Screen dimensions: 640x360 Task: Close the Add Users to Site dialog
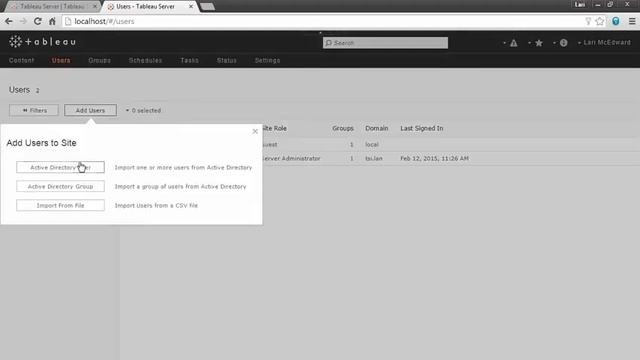click(x=255, y=131)
